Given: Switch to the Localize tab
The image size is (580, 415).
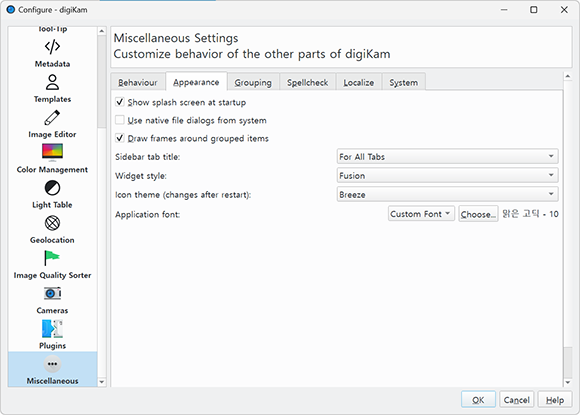Looking at the screenshot, I should [358, 82].
